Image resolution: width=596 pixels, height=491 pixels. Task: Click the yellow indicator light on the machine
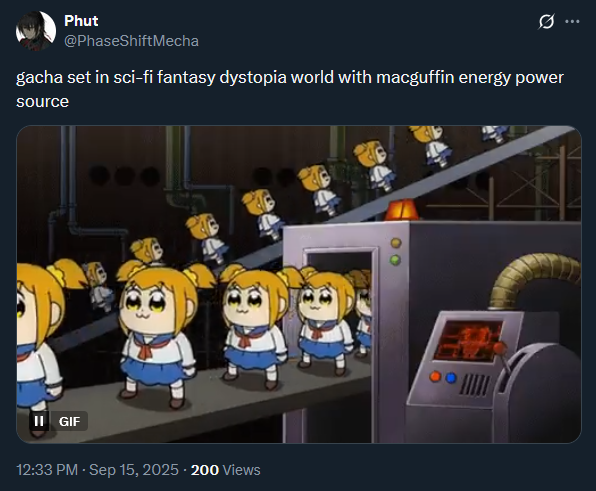click(396, 243)
